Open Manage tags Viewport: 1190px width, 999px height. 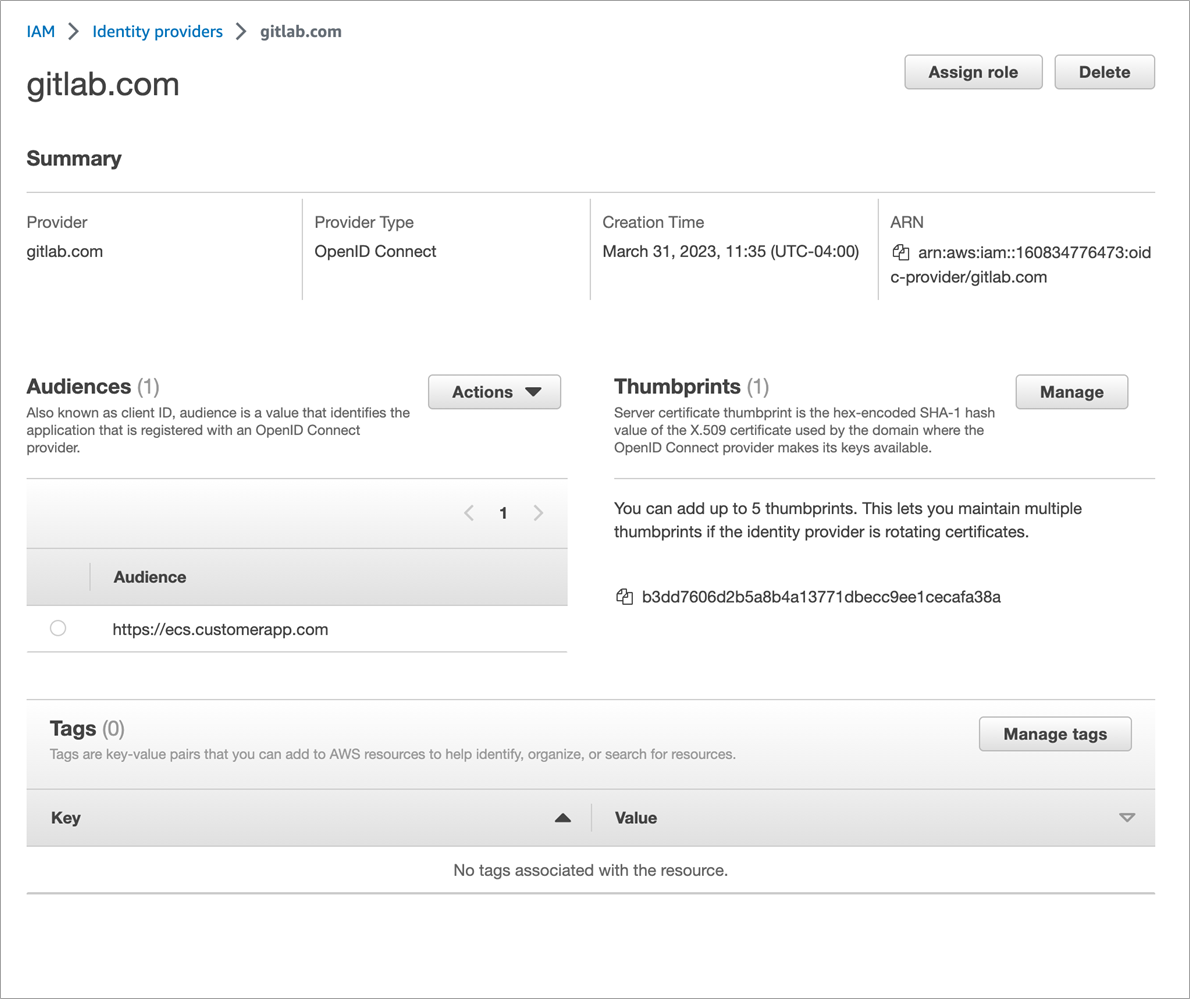click(x=1055, y=734)
